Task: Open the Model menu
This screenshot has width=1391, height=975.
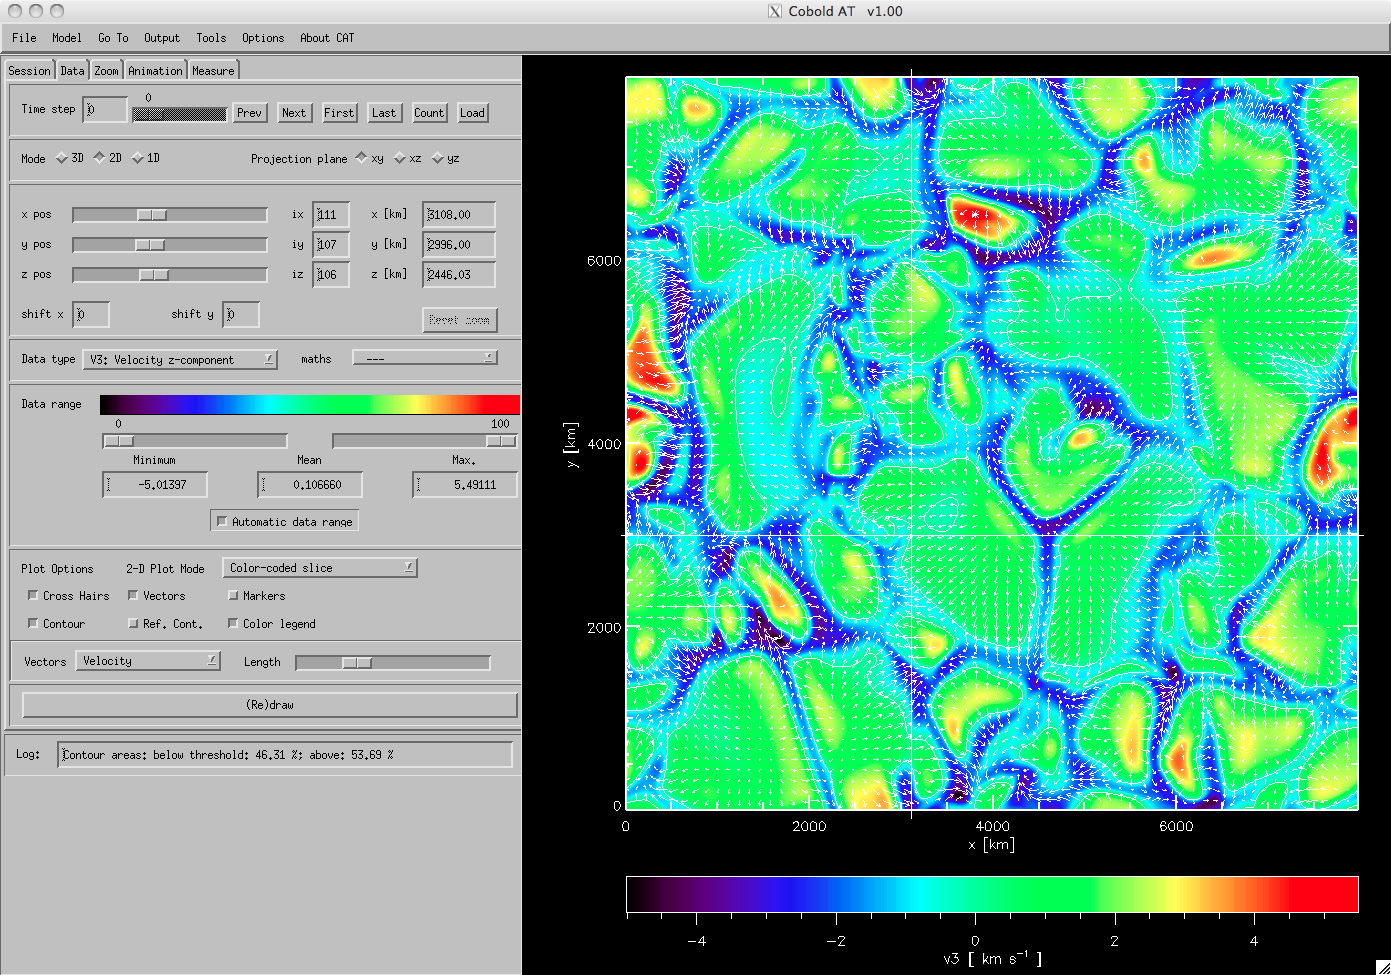Action: pos(67,38)
